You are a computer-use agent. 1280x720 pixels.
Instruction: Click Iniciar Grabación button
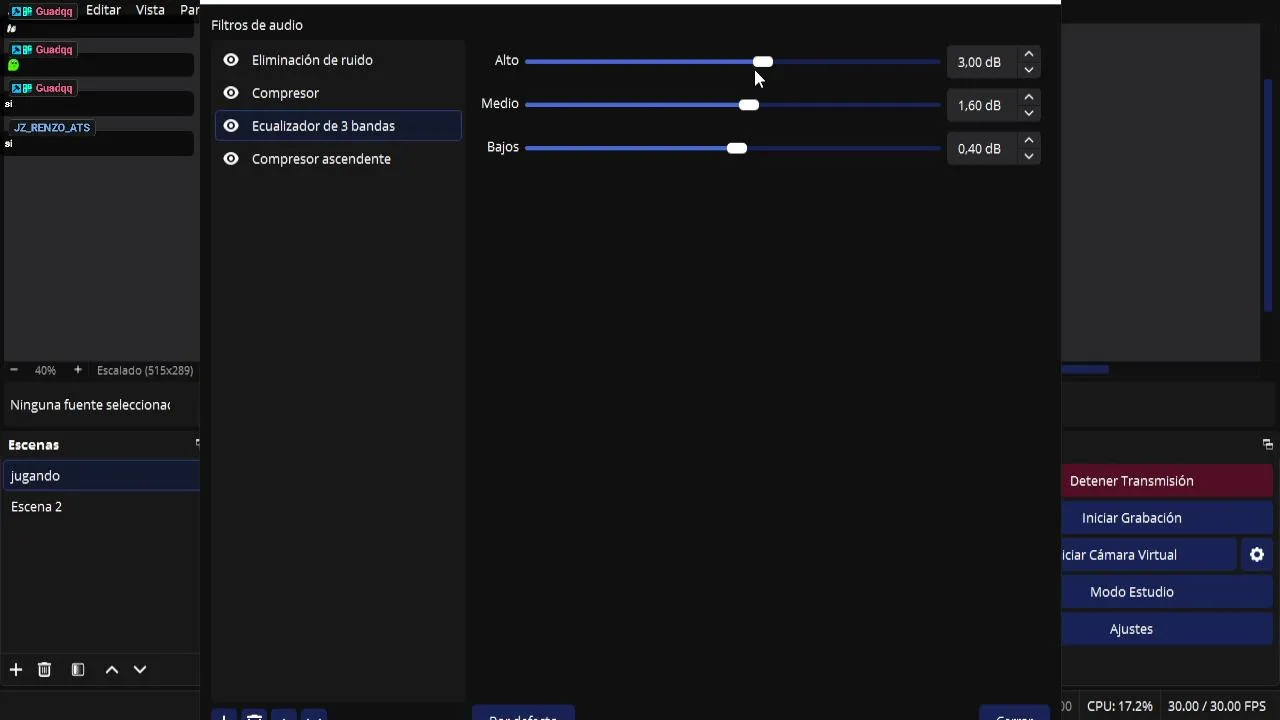[1166, 518]
